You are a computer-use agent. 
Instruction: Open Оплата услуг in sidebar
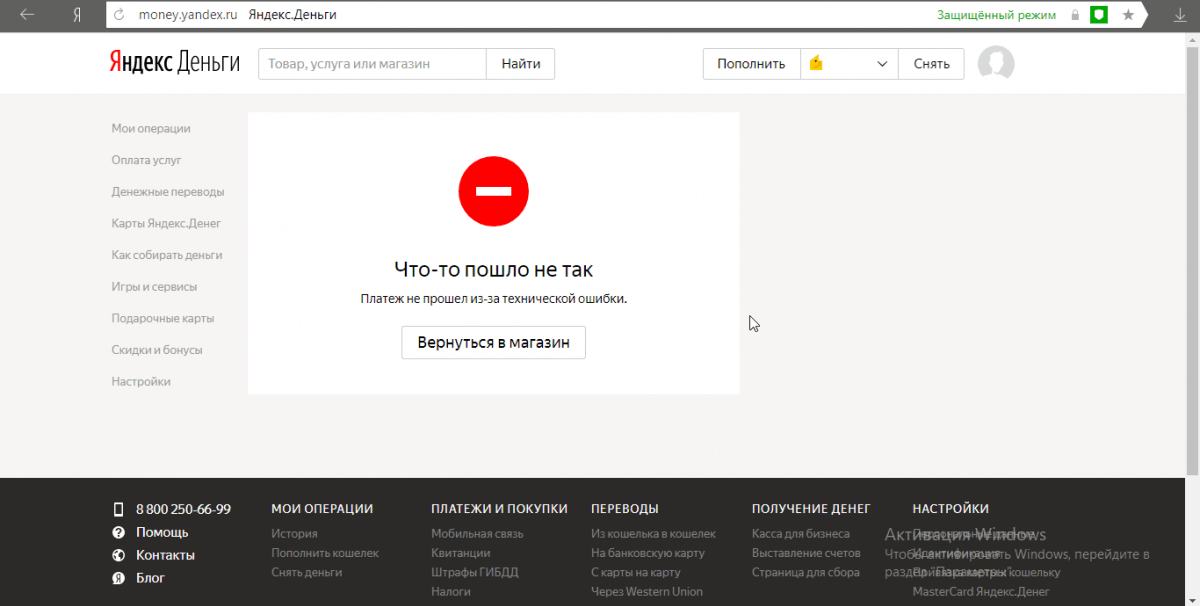[147, 160]
